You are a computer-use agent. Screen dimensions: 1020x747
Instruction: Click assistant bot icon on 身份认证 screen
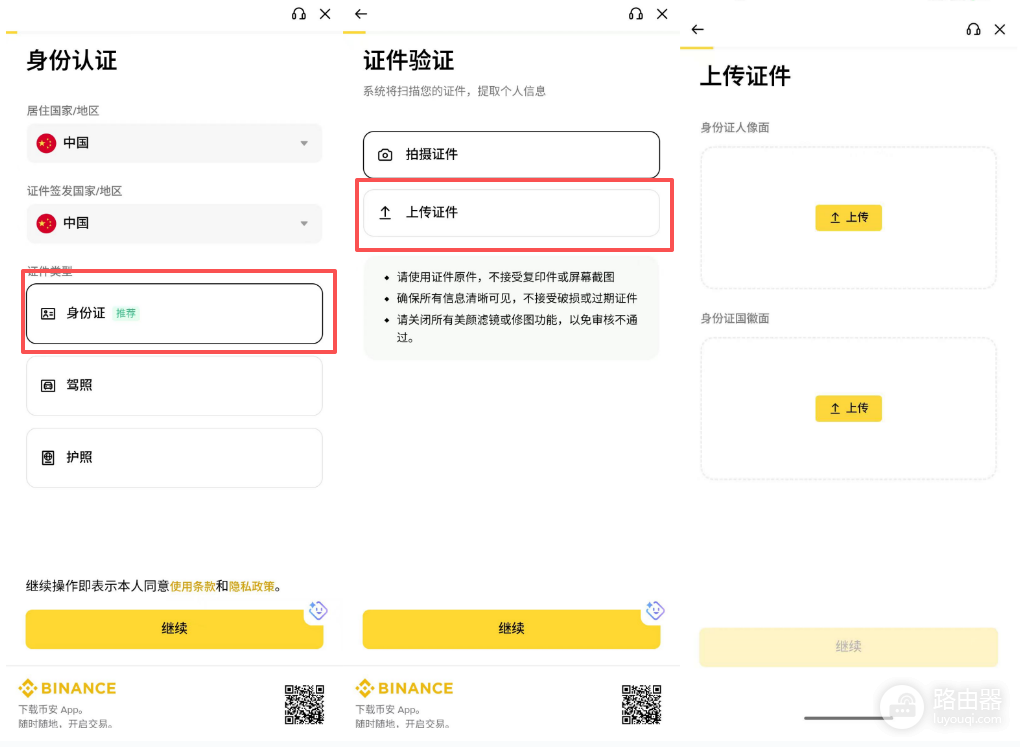tap(318, 610)
